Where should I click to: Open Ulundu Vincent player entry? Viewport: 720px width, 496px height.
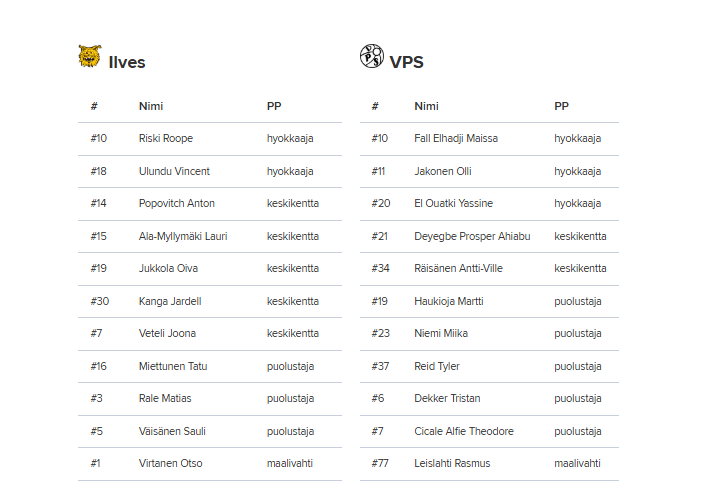pyautogui.click(x=174, y=171)
